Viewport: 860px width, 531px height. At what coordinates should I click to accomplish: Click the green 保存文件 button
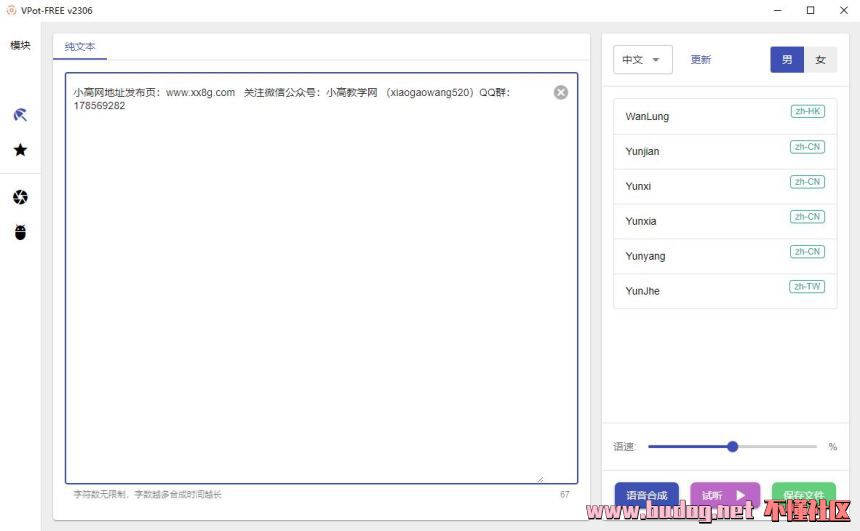(x=803, y=495)
